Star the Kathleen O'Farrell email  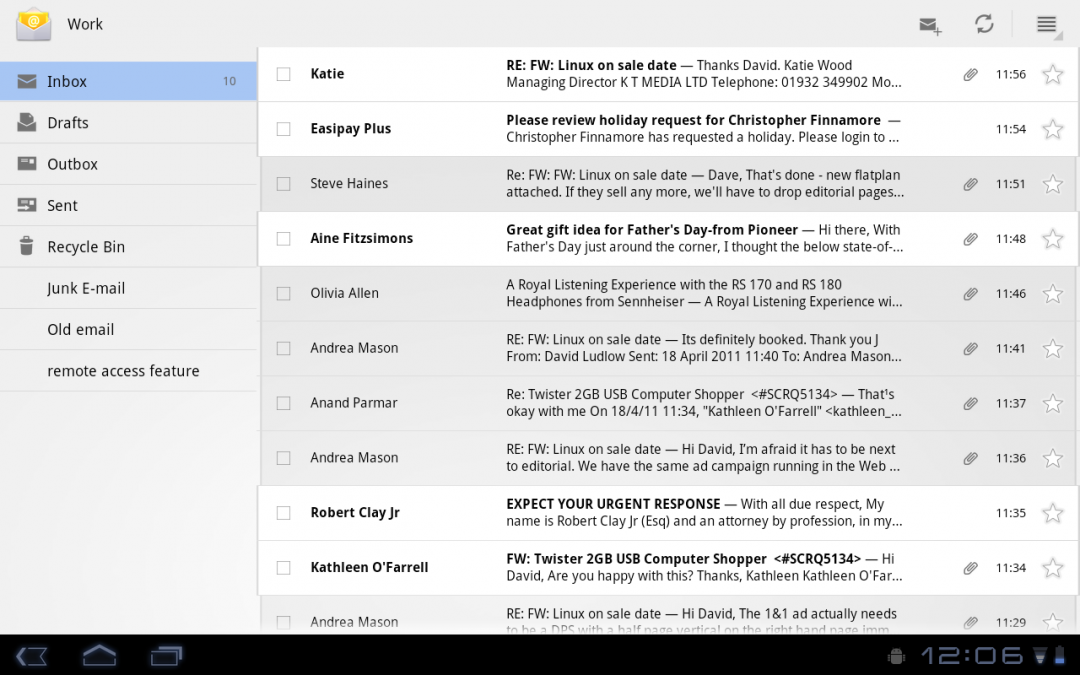coord(1052,568)
